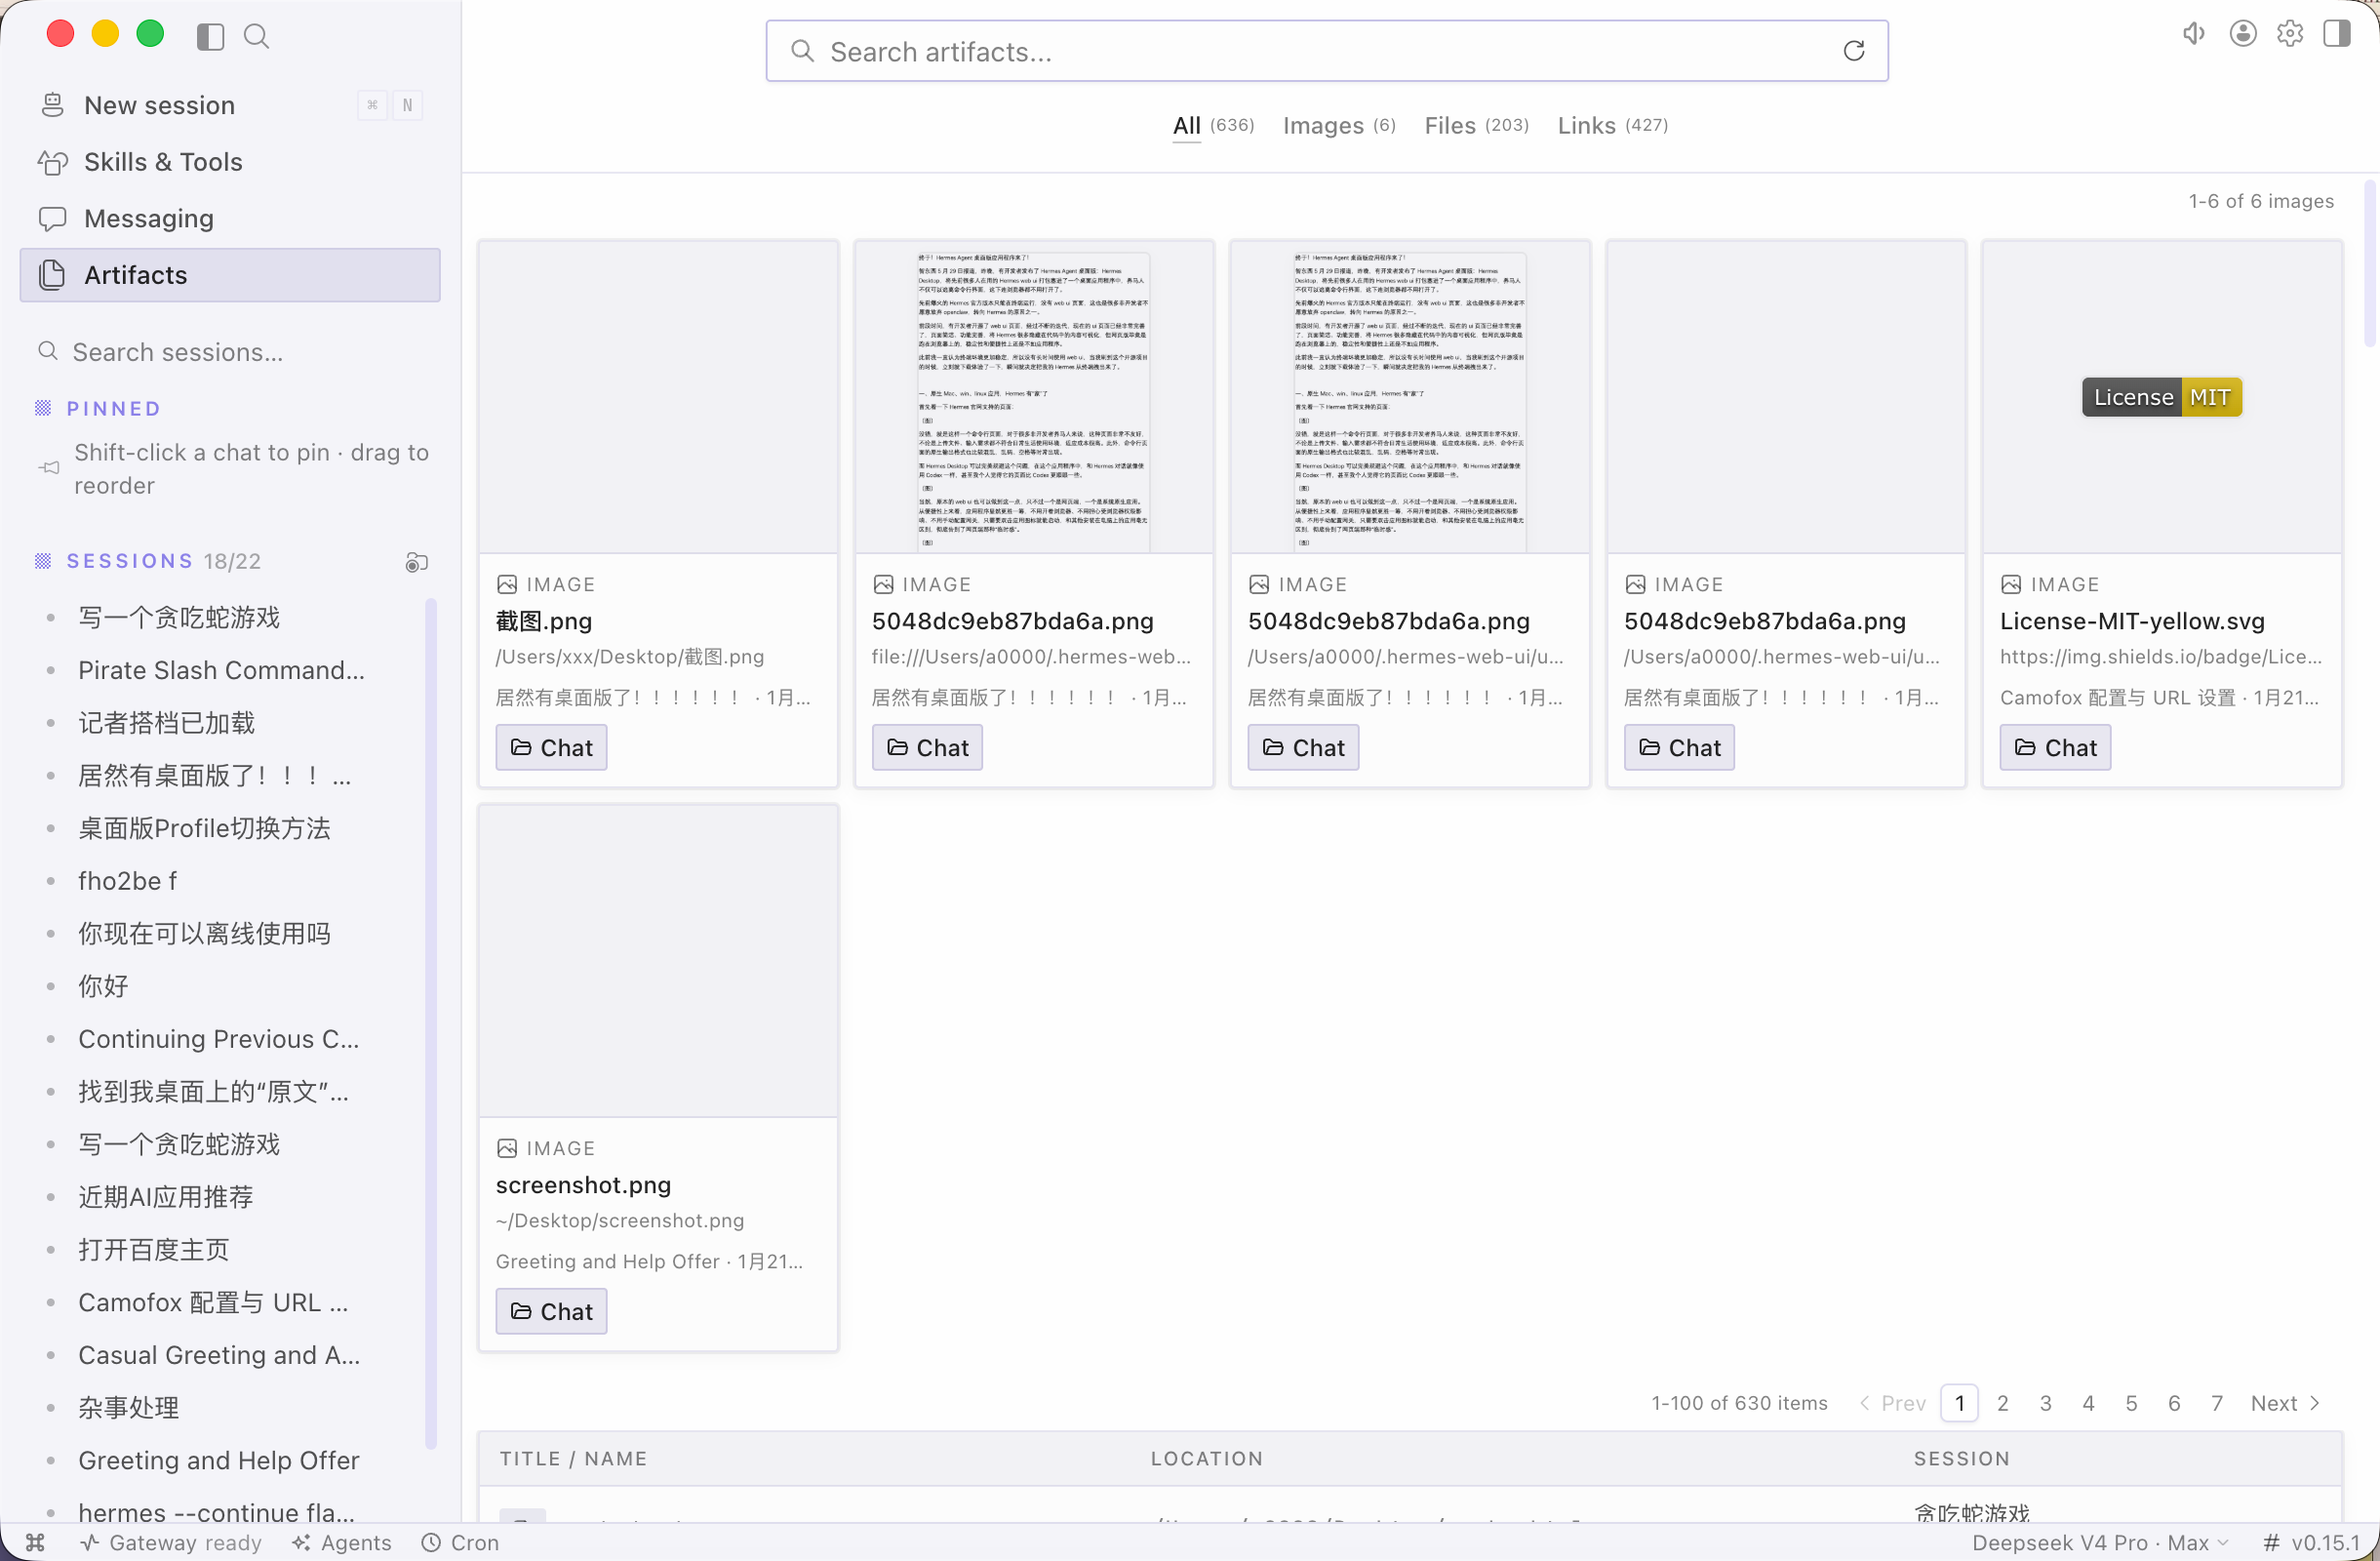2380x1561 pixels.
Task: Open Cron from the status bar
Action: click(x=460, y=1542)
